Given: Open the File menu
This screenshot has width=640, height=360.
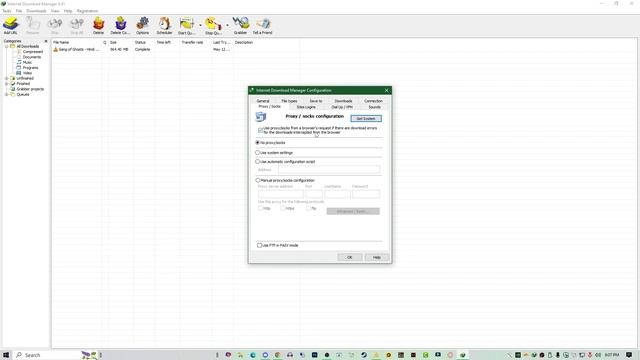Looking at the screenshot, I should coord(19,11).
